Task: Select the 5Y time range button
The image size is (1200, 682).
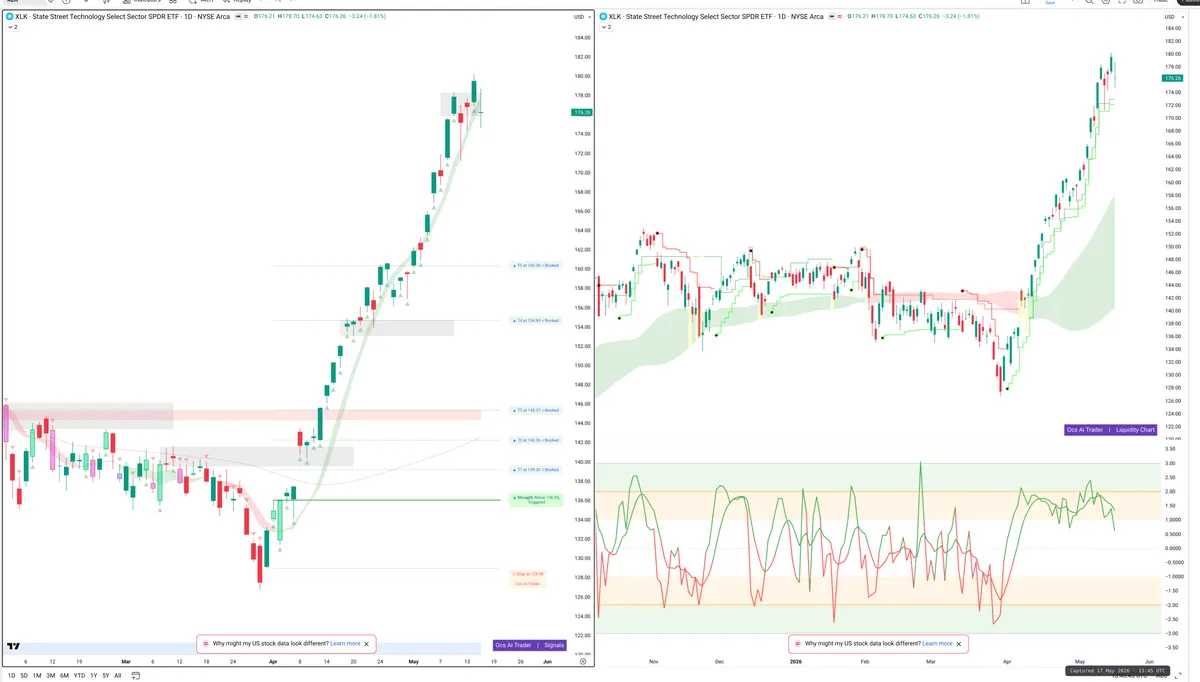Action: click(x=105, y=676)
